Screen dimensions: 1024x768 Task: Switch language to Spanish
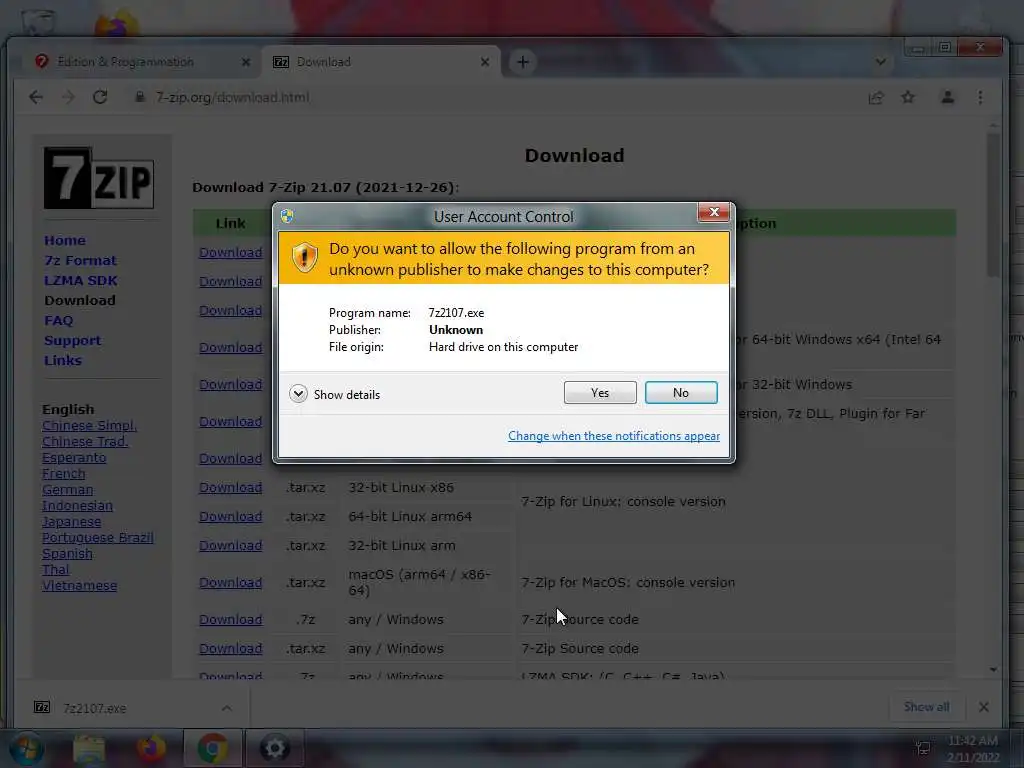tap(67, 554)
